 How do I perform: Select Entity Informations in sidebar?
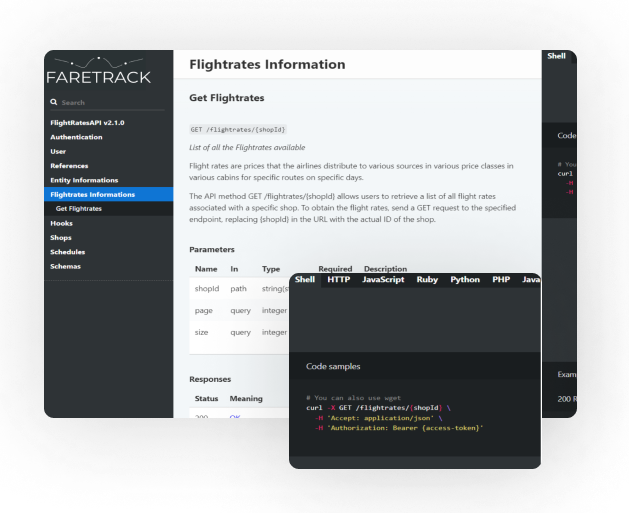pyautogui.click(x=84, y=180)
